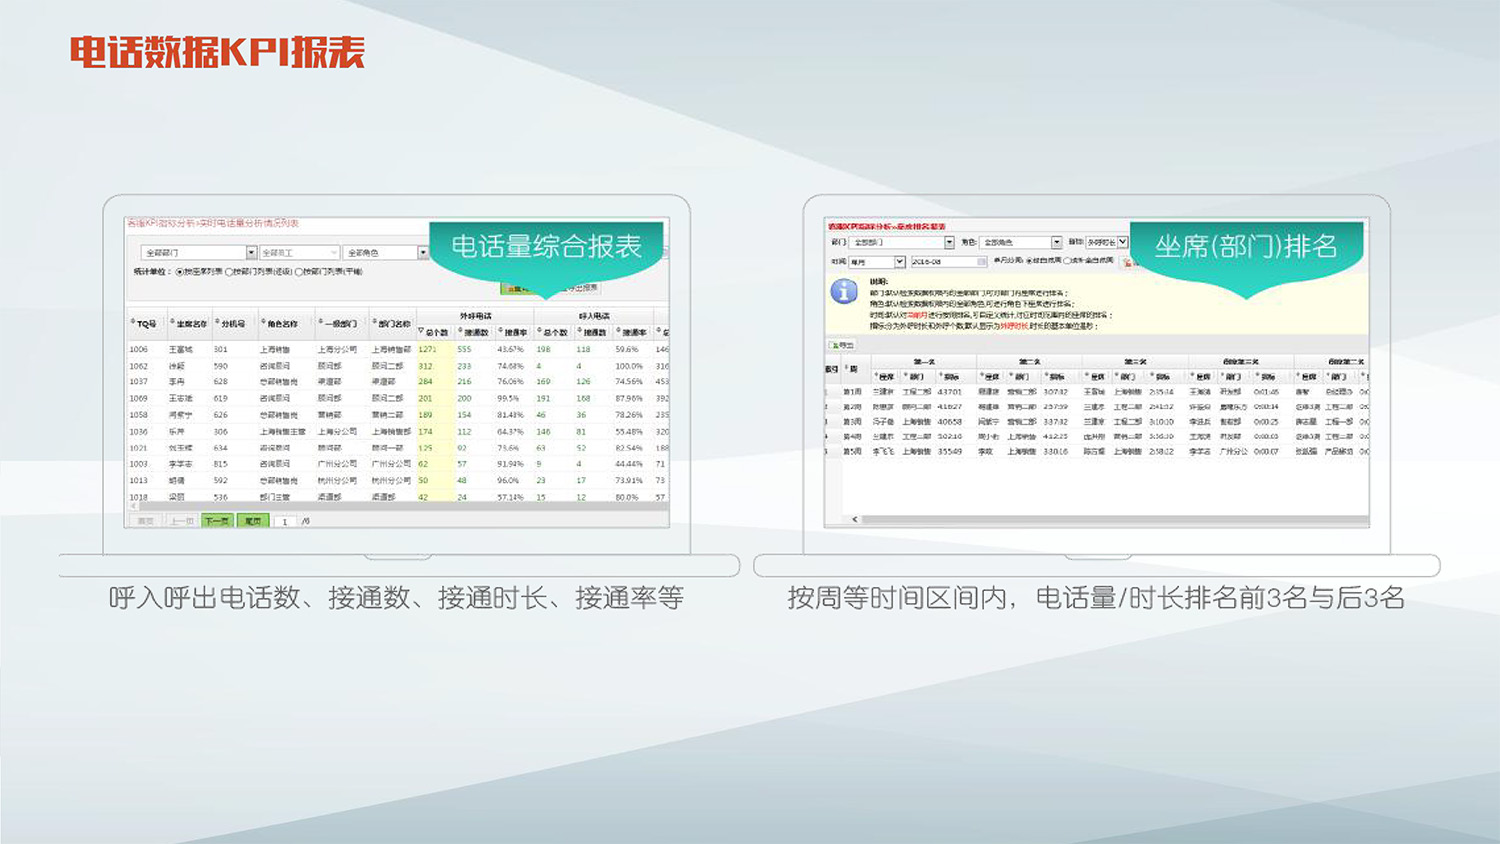Sort the 总个数 column with its arrow icon
The image size is (1500, 844).
tap(421, 328)
